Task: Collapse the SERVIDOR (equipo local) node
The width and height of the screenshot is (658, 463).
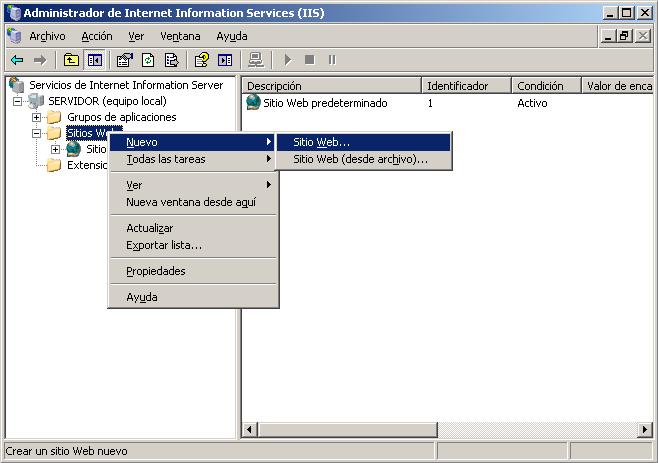Action: 18,102
